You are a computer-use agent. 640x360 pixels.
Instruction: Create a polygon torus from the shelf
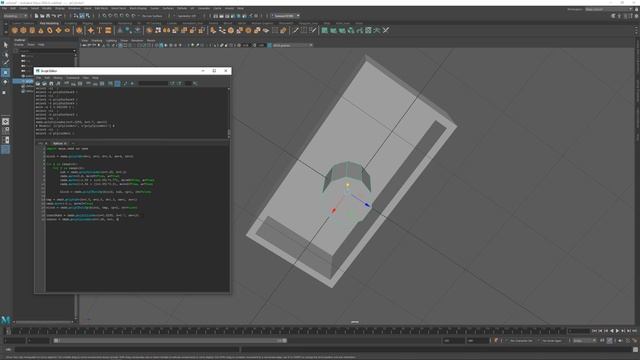(x=50, y=30)
